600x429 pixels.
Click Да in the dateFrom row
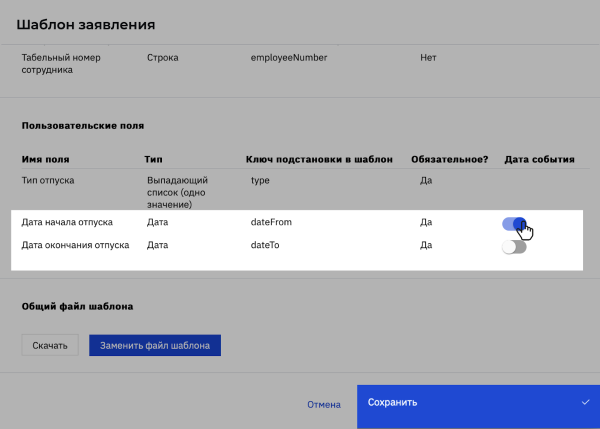click(x=426, y=222)
